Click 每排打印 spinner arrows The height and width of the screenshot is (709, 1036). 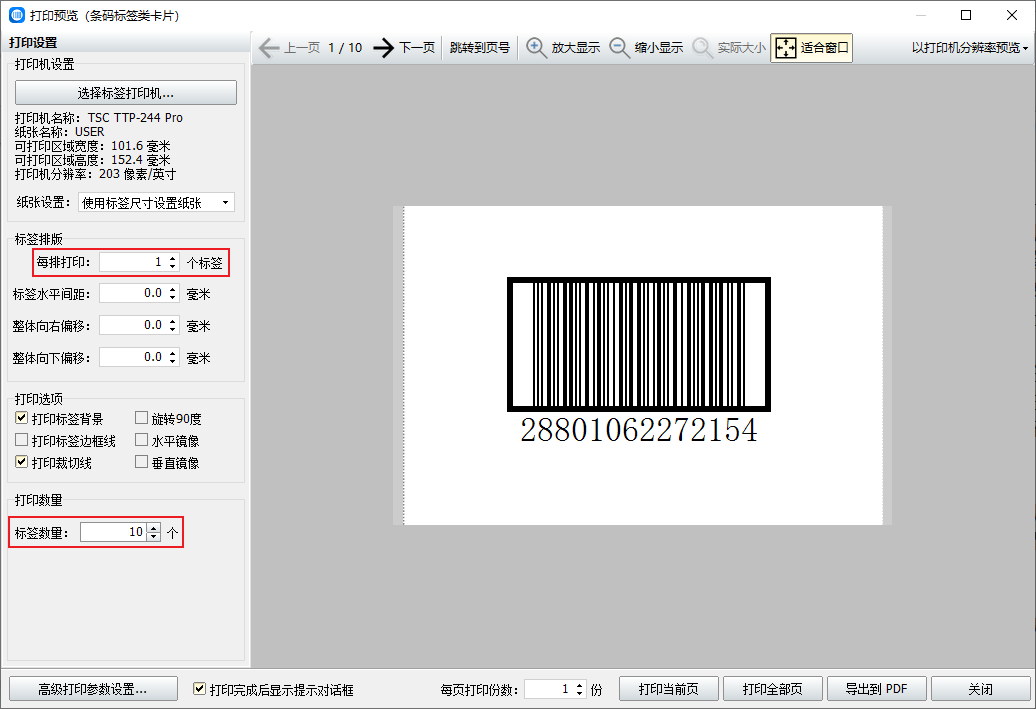click(173, 262)
